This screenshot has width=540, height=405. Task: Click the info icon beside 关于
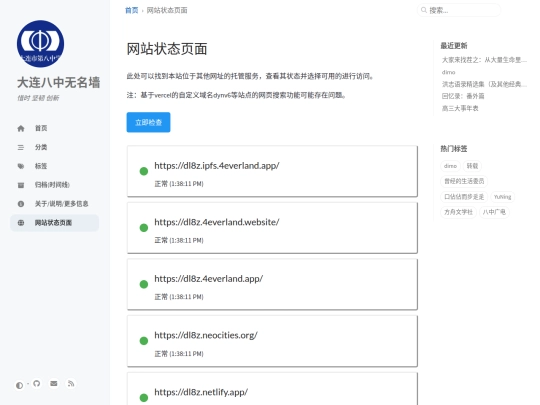[x=21, y=204]
